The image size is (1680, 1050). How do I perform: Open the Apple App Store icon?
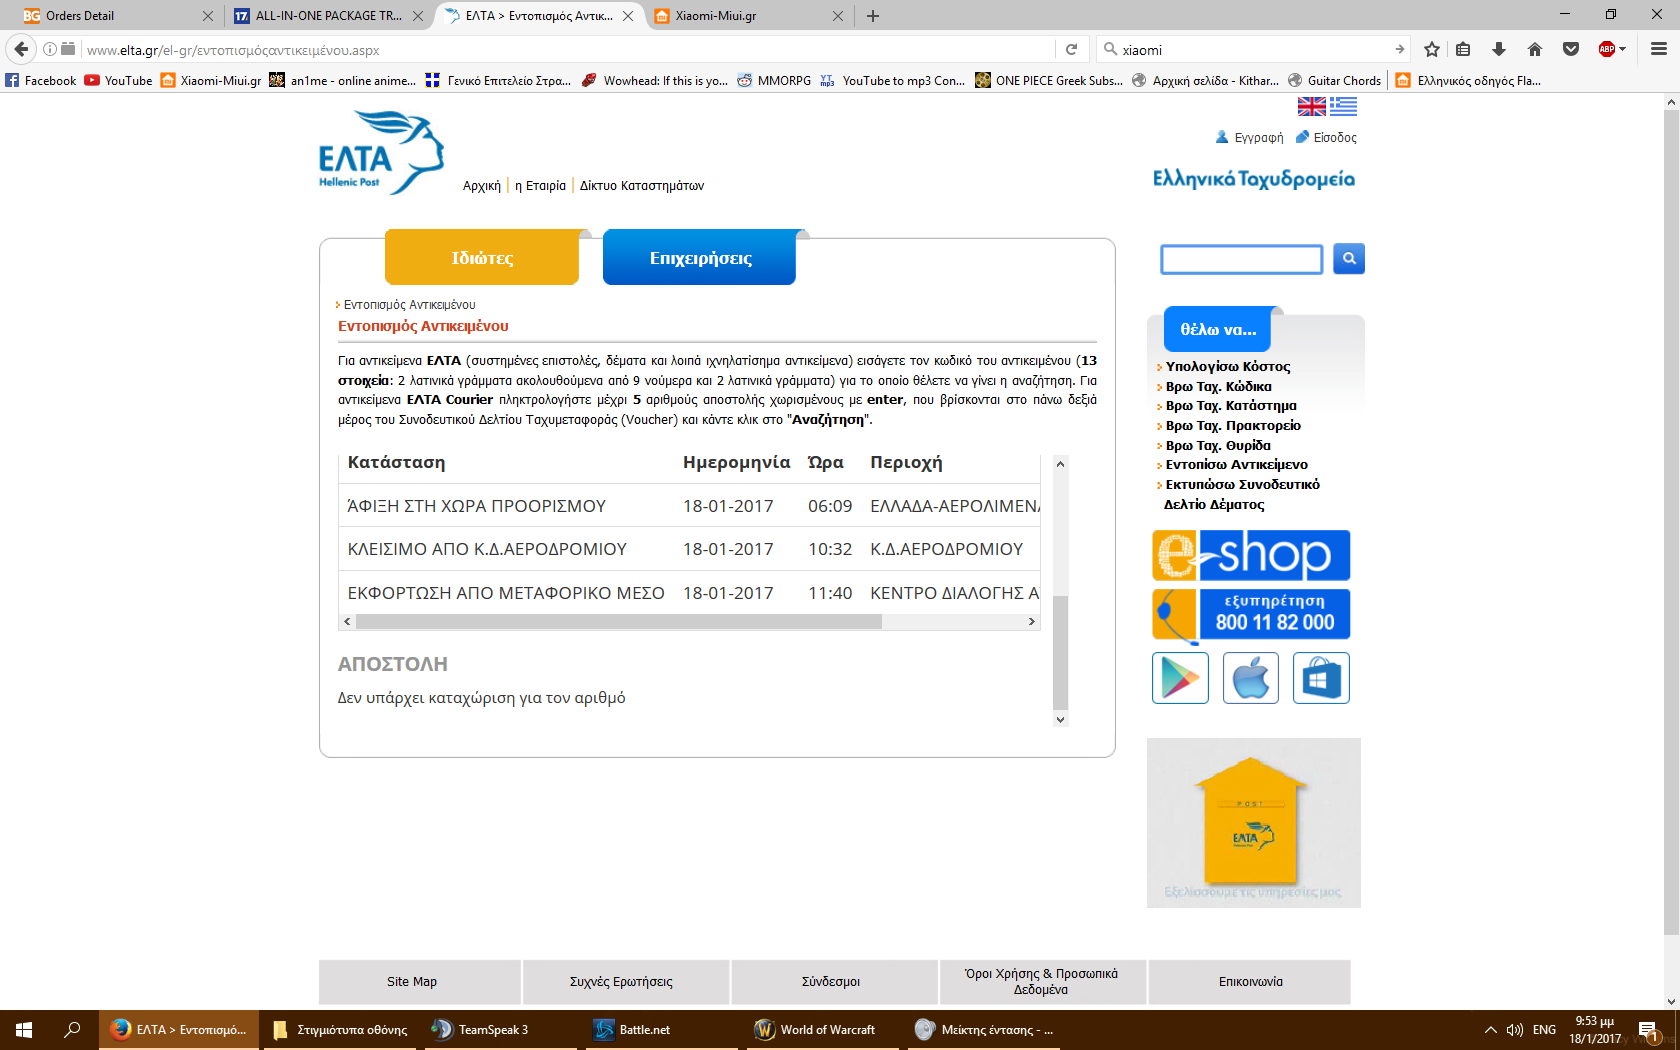point(1250,678)
